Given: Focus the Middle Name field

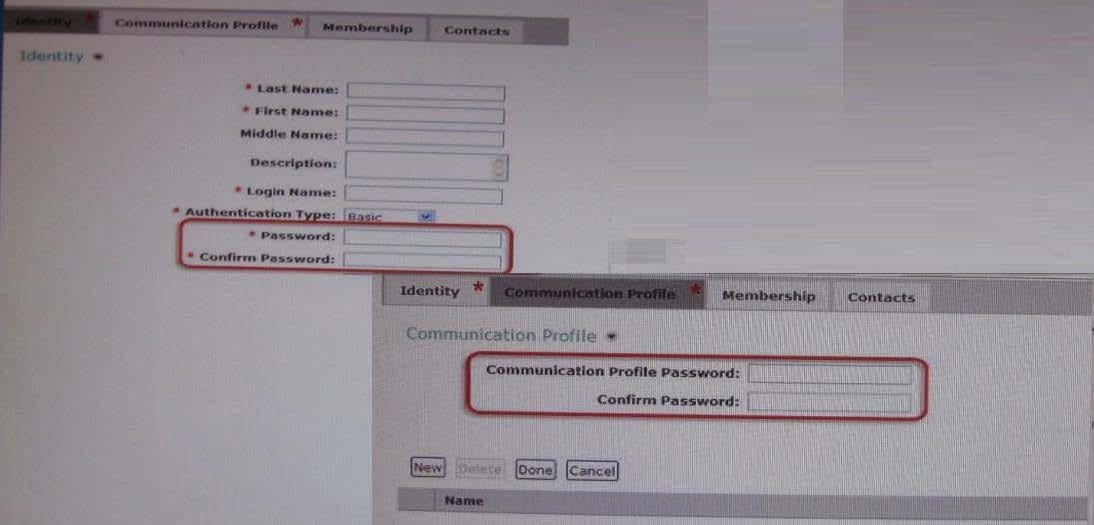Looking at the screenshot, I should [x=425, y=138].
